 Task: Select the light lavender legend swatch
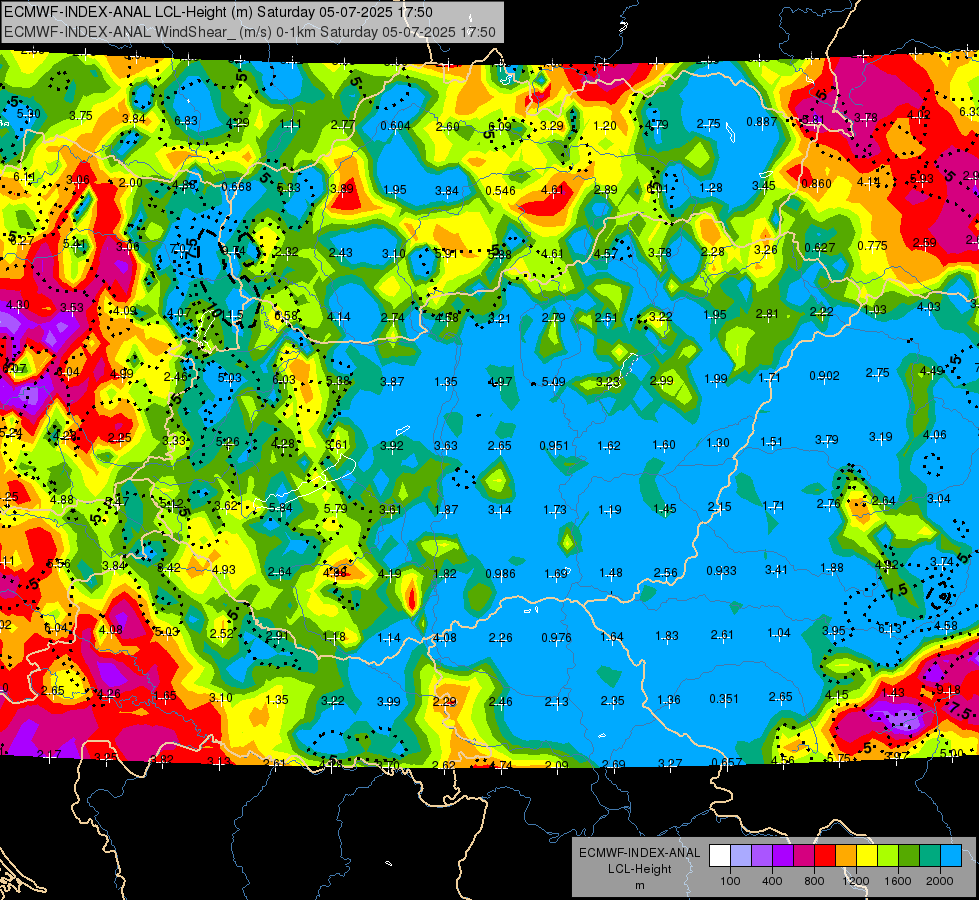(x=741, y=856)
